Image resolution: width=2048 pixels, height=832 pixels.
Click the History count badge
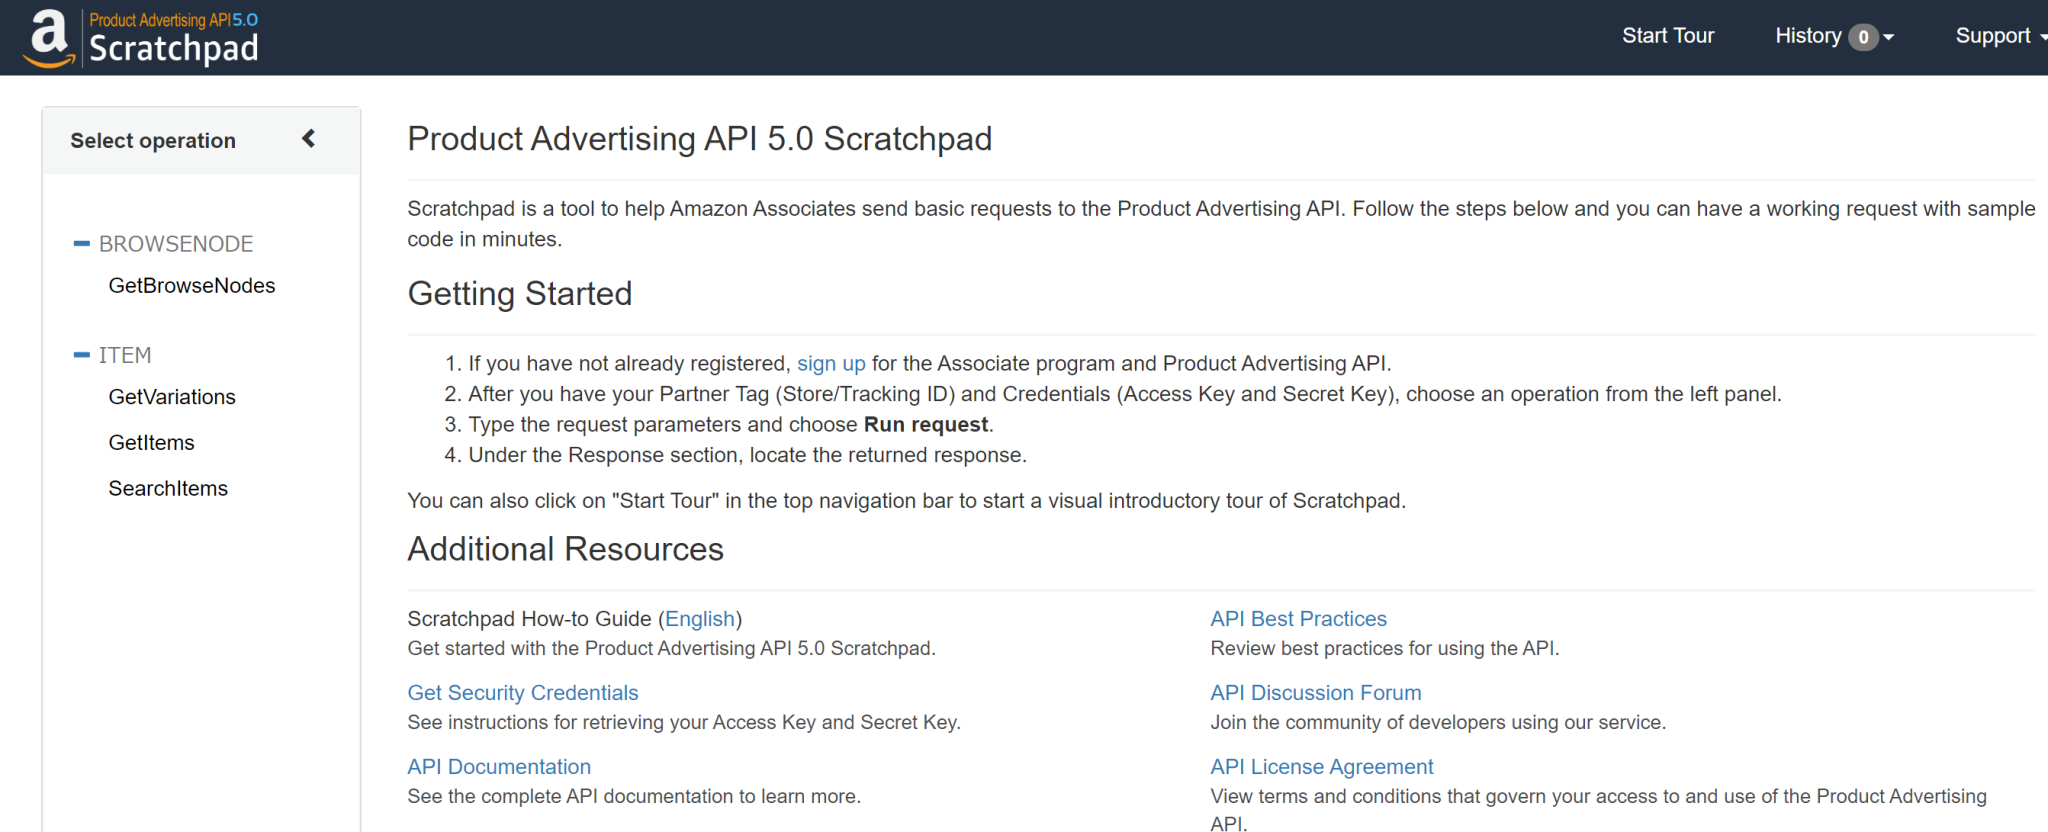[1863, 37]
